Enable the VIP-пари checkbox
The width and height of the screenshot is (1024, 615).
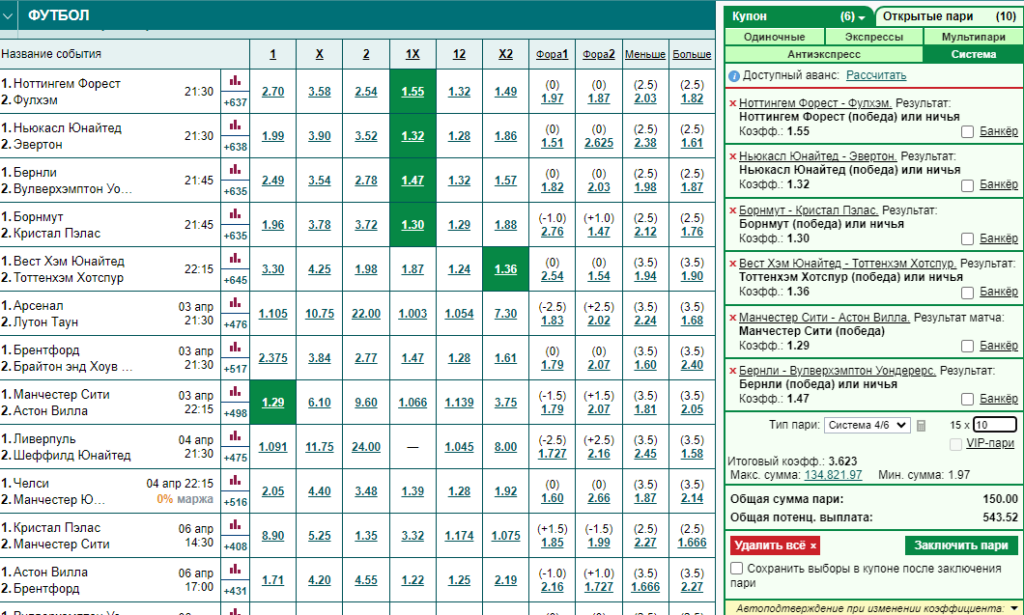pos(955,444)
